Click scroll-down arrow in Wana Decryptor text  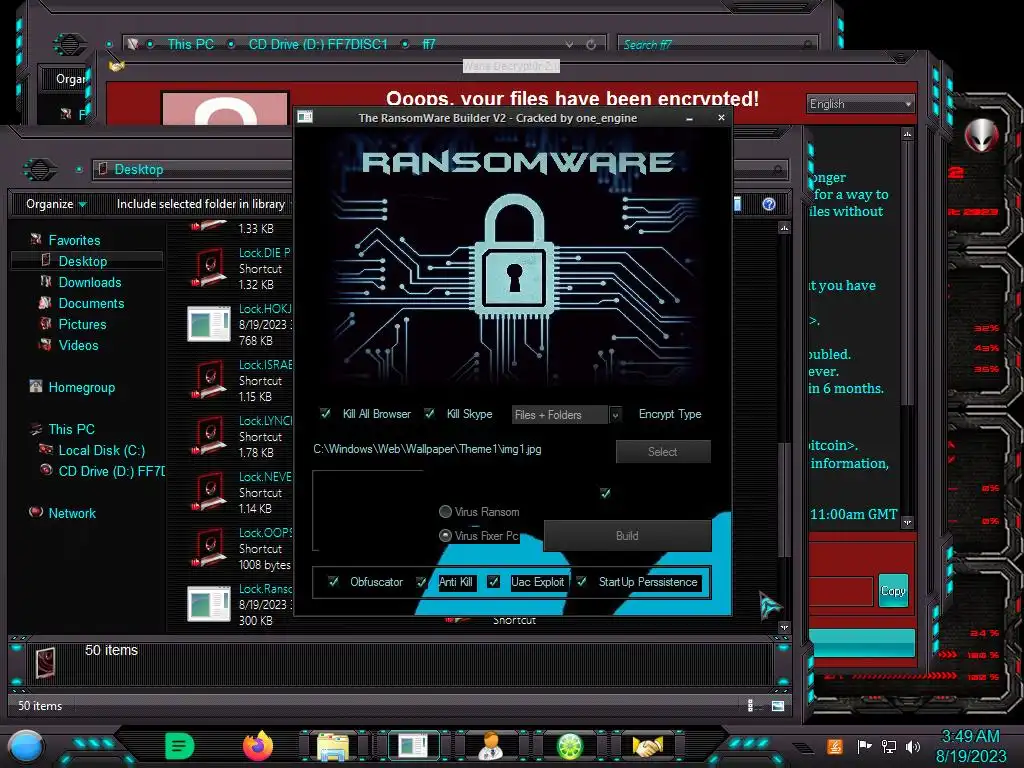coord(907,522)
